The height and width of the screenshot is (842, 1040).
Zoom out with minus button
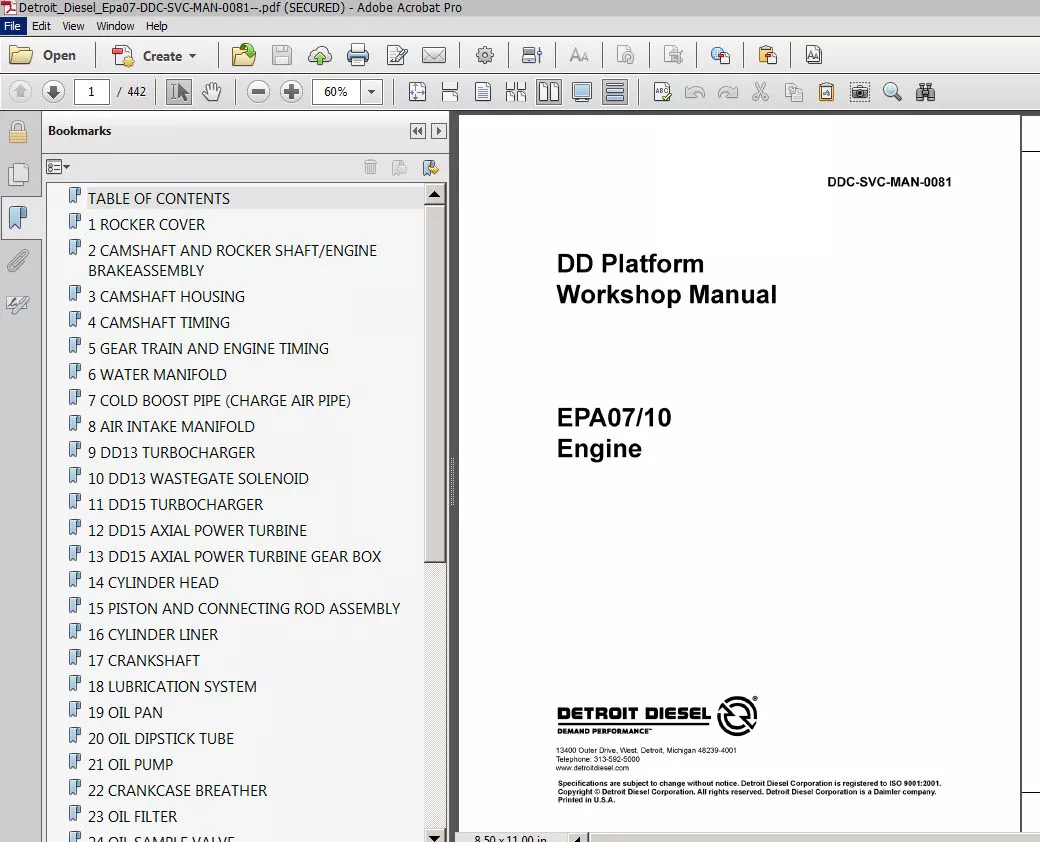pos(258,92)
